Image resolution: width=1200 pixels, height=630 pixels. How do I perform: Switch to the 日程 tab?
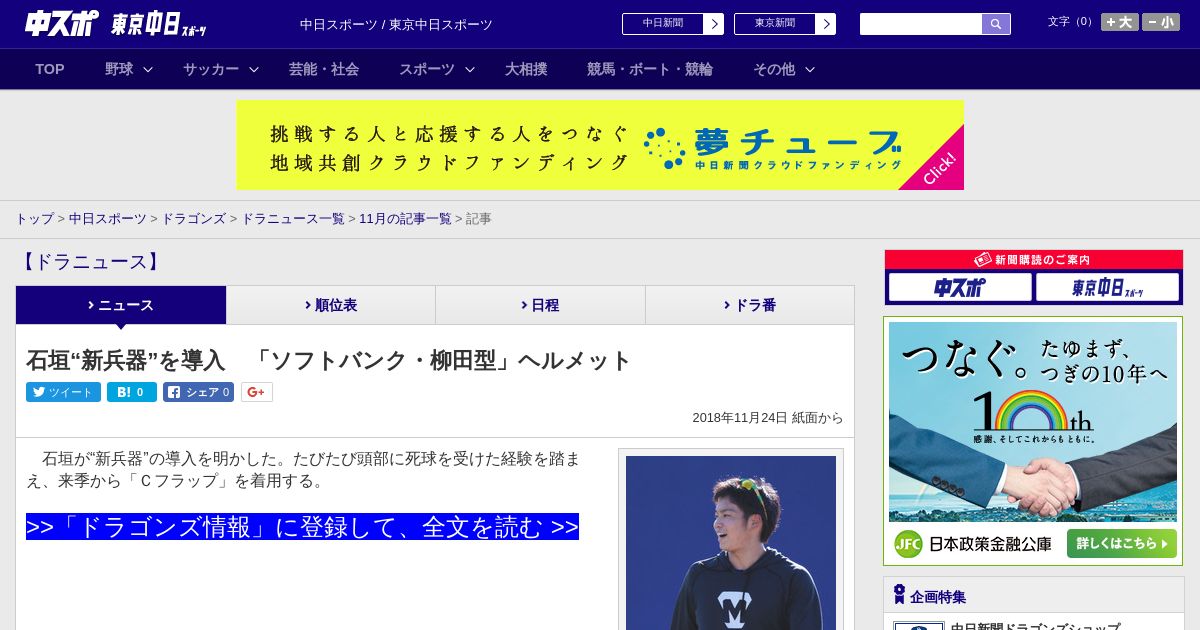coord(540,305)
